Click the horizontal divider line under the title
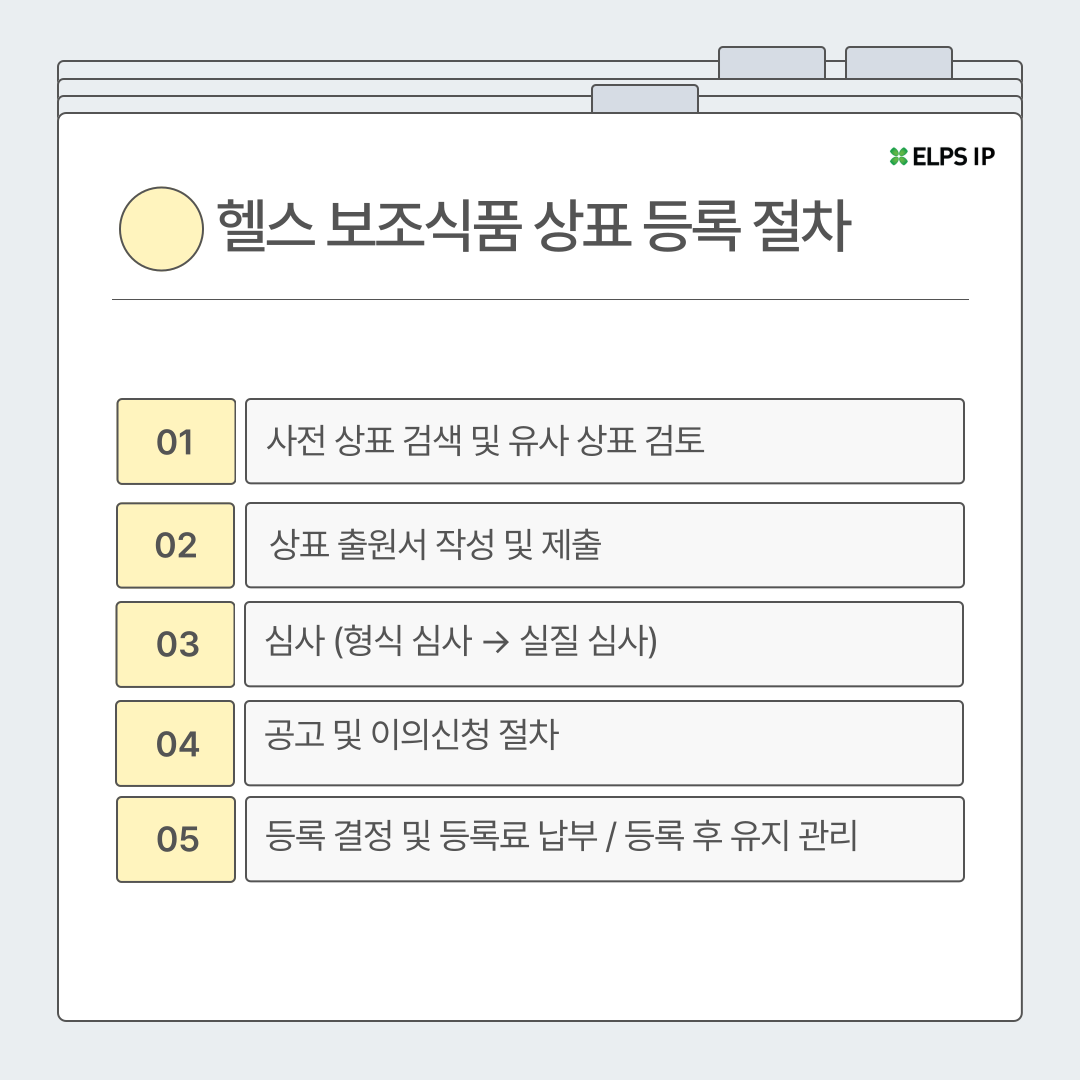Image resolution: width=1080 pixels, height=1080 pixels. click(x=540, y=299)
